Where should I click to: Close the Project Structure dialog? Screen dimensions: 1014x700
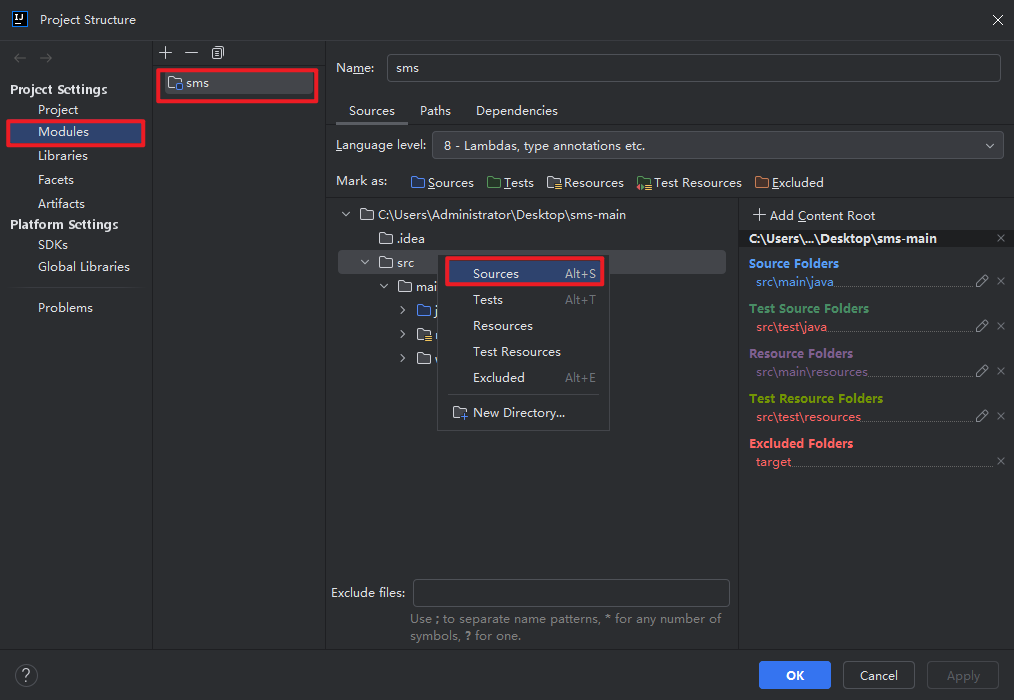pyautogui.click(x=998, y=20)
